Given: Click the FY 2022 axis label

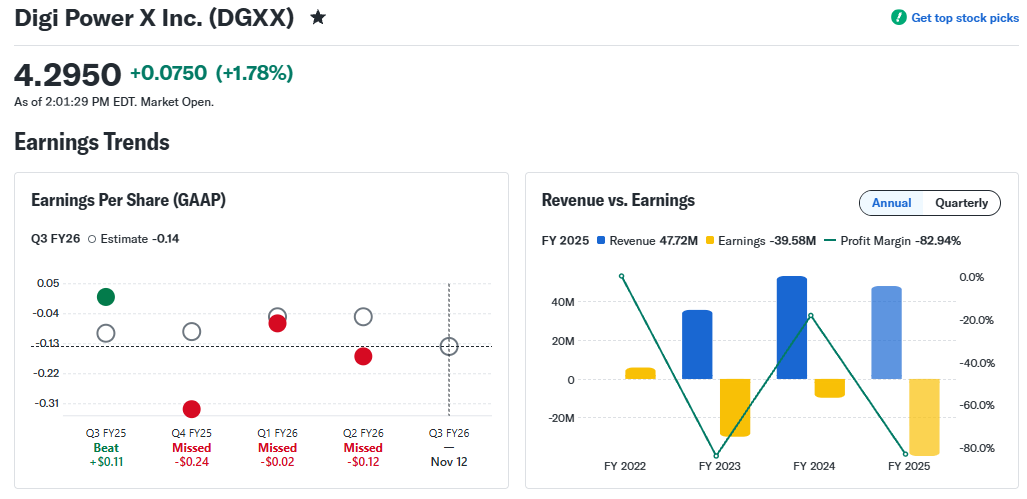Looking at the screenshot, I should point(625,466).
